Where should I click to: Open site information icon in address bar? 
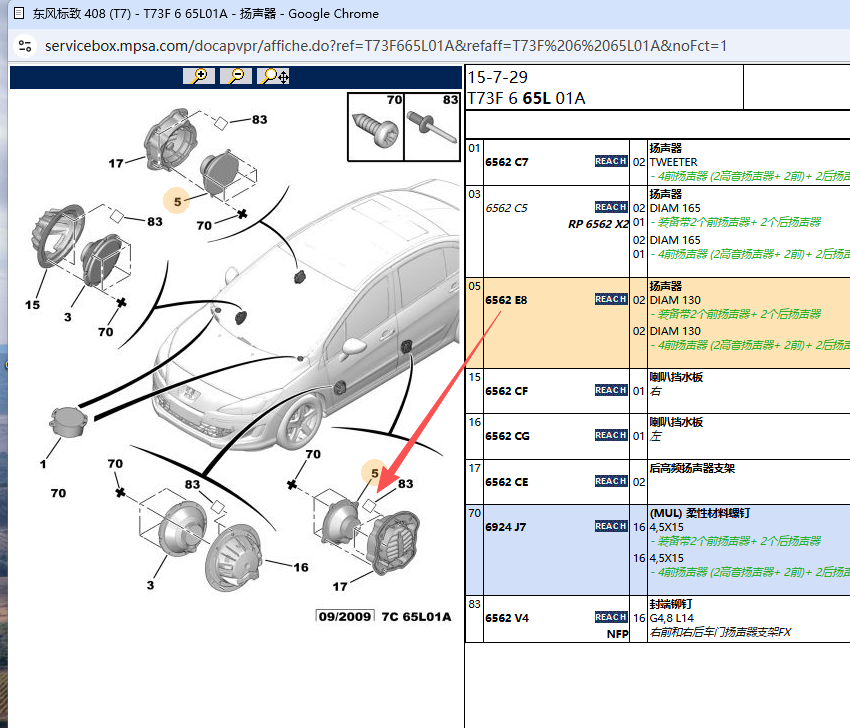click(25, 46)
